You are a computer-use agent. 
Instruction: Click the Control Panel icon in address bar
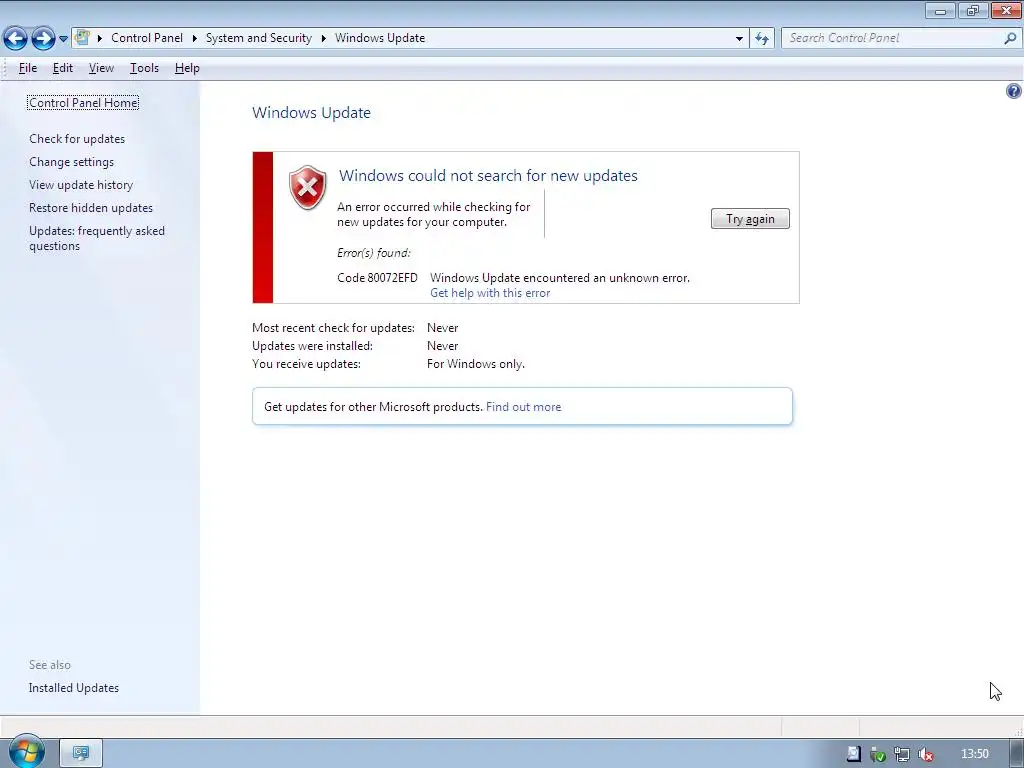[82, 38]
